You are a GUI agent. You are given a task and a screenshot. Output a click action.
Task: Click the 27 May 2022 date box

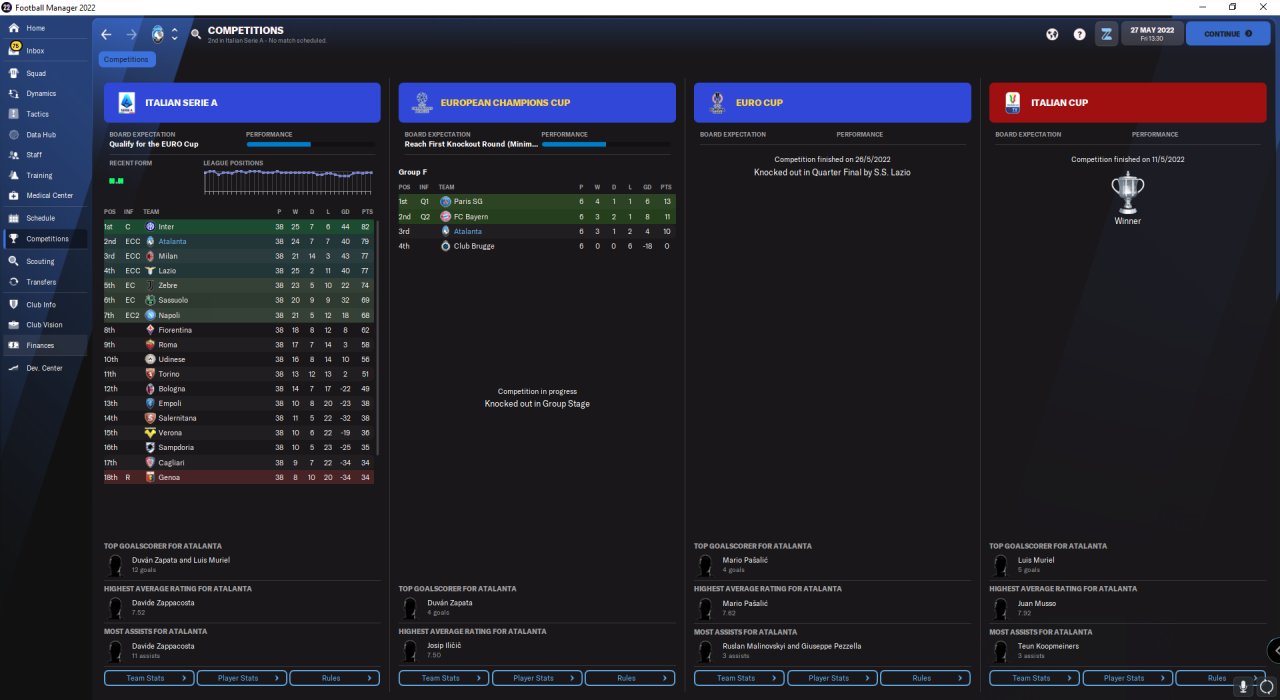tap(1152, 34)
